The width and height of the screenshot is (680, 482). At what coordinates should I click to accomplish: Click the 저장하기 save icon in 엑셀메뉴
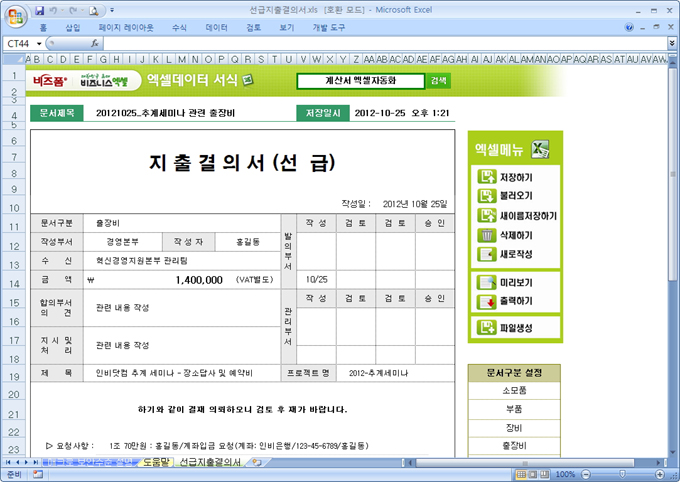487,177
